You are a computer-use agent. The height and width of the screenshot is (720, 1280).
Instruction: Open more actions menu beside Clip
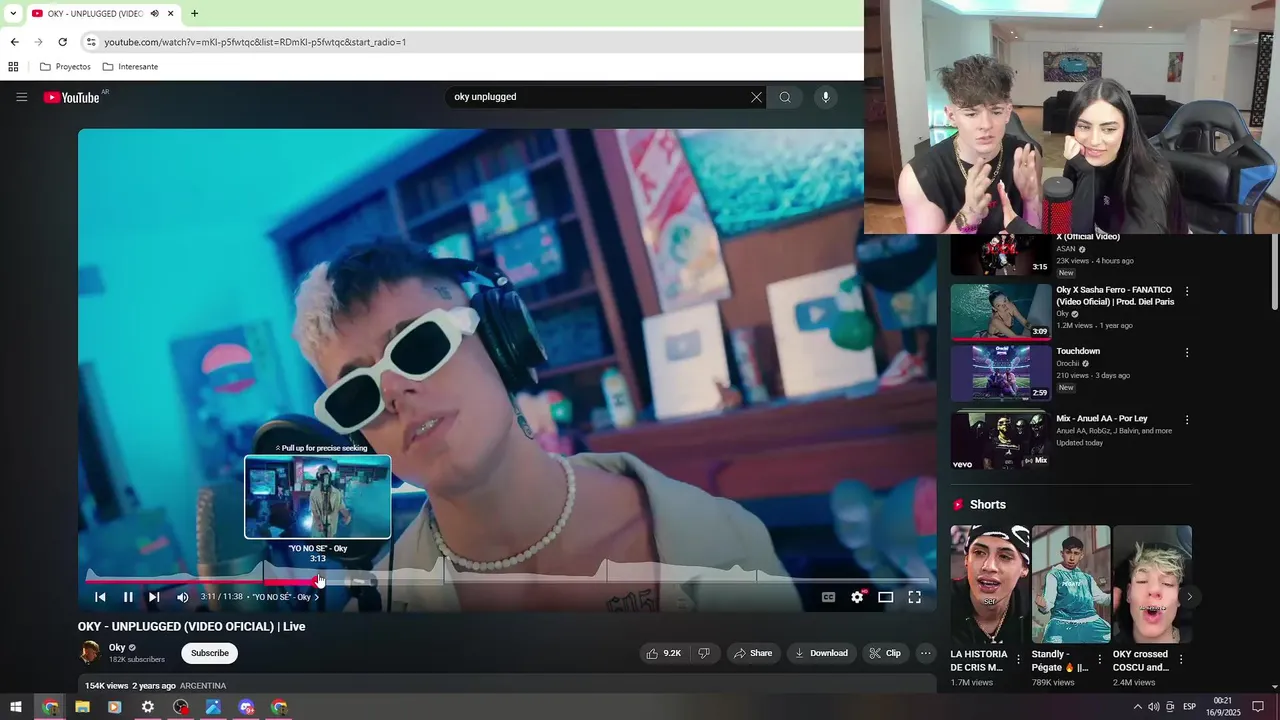pos(926,653)
